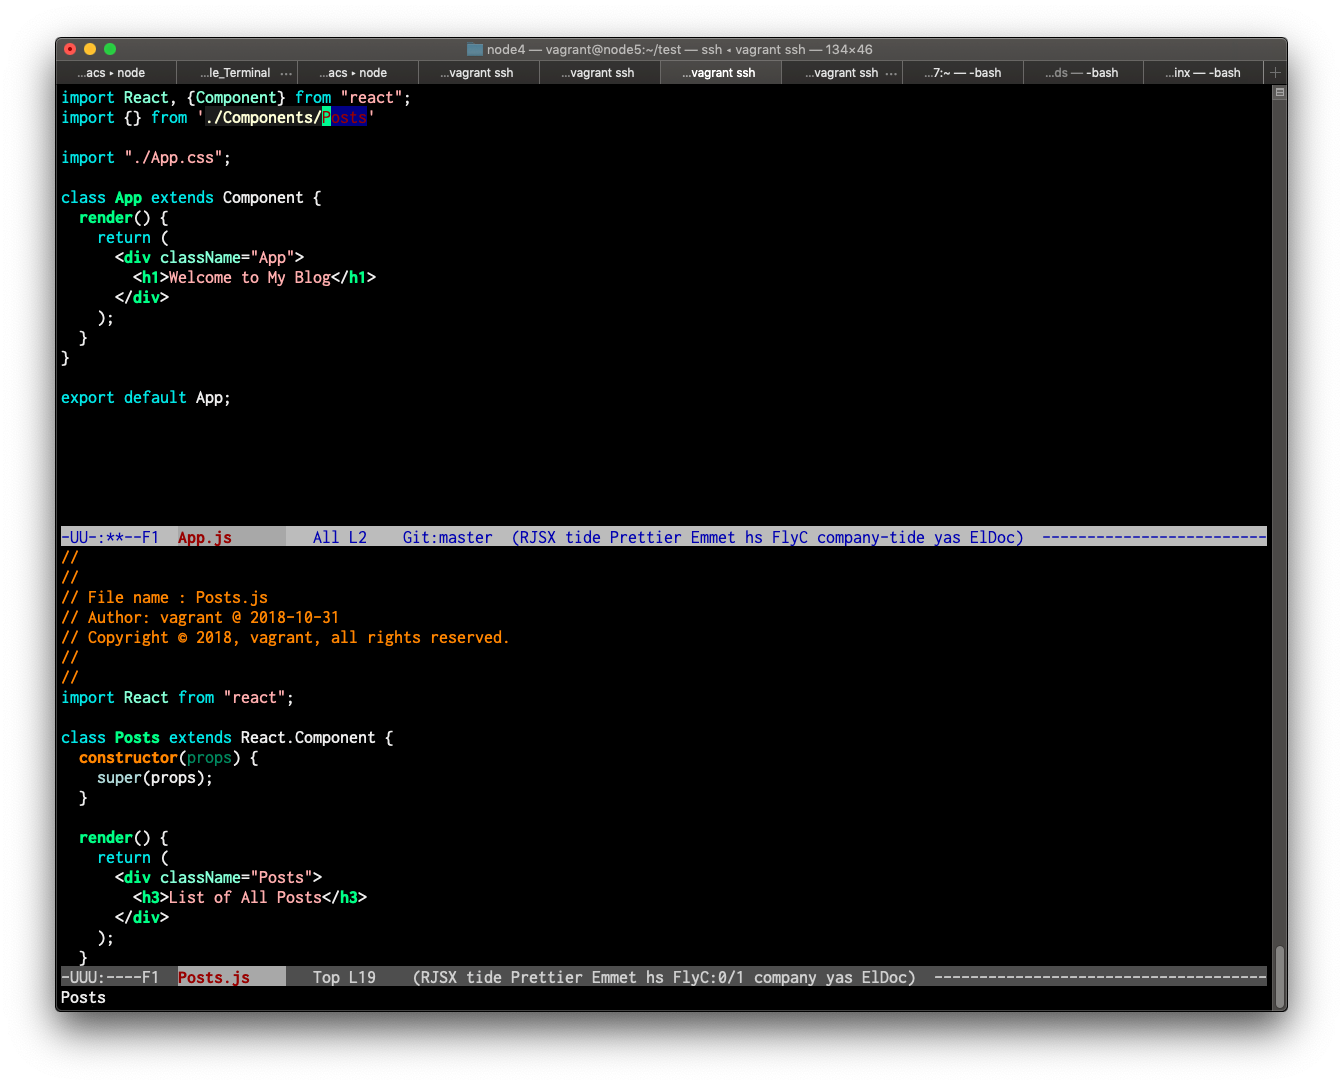1343x1085 pixels.
Task: Open the overflow menu on the Terminal tab
Action: [287, 72]
